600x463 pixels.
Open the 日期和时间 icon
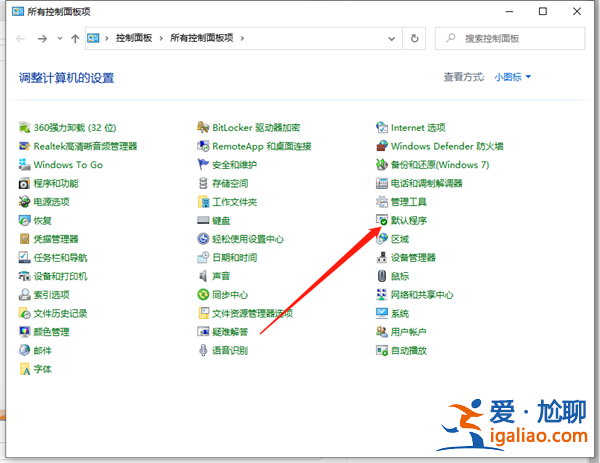click(203, 258)
